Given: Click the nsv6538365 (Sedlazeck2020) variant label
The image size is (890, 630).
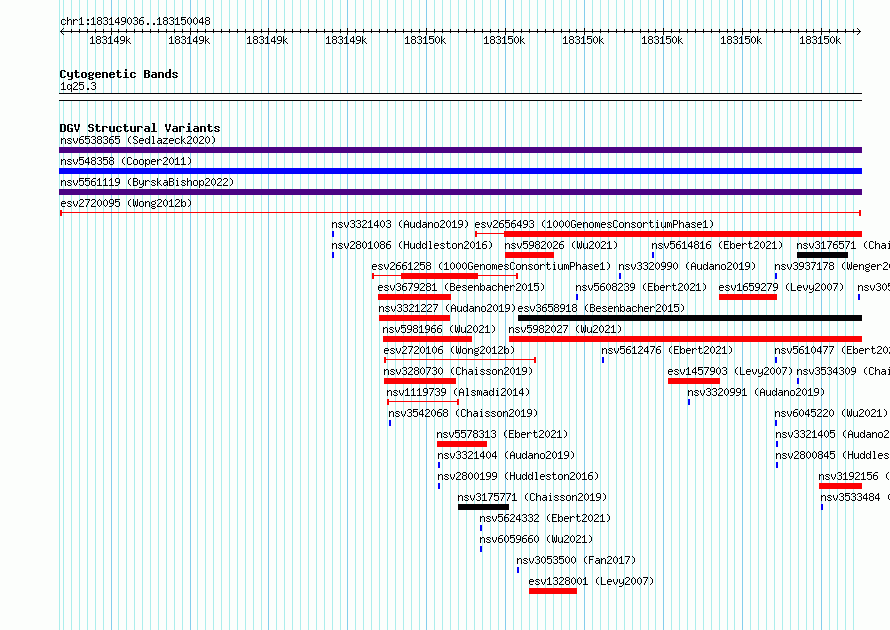Looking at the screenshot, I should pyautogui.click(x=138, y=140).
